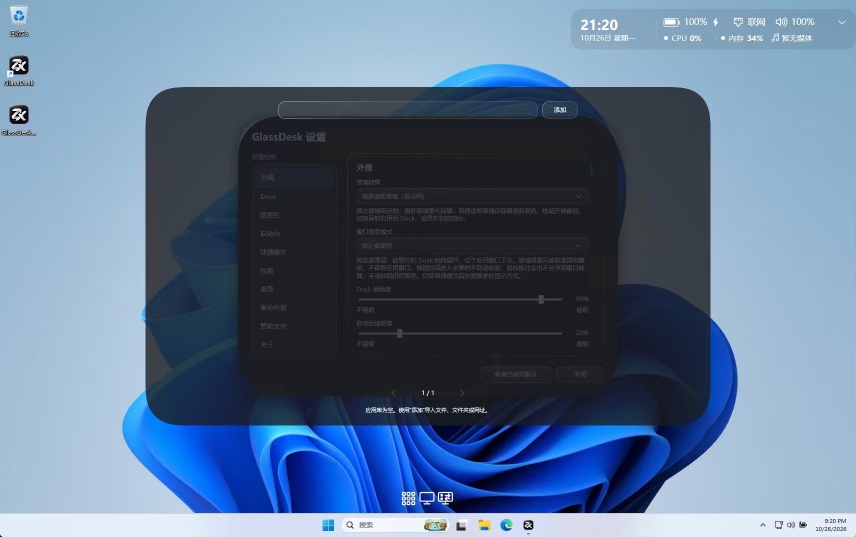Adjust the Dock transparency slider handle
Viewport: 856px width, 537px height.
[x=541, y=299]
